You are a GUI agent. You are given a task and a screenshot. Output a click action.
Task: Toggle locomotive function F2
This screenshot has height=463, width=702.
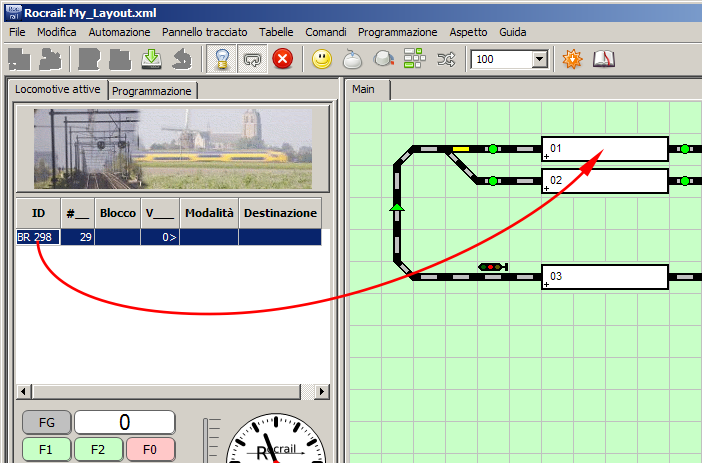coord(98,449)
